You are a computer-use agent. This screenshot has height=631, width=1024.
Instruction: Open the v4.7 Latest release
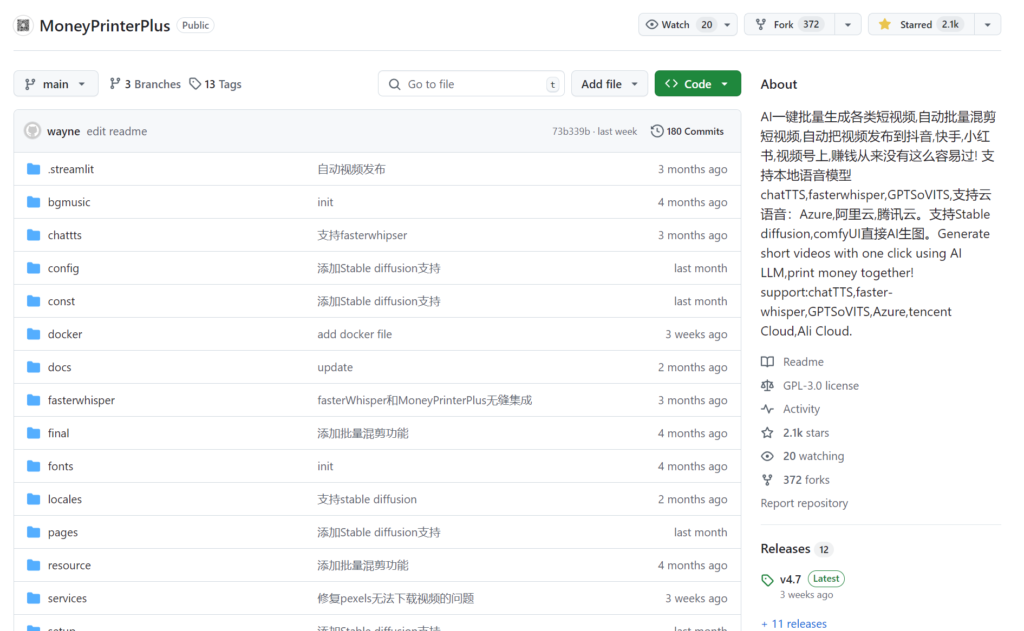pyautogui.click(x=790, y=579)
